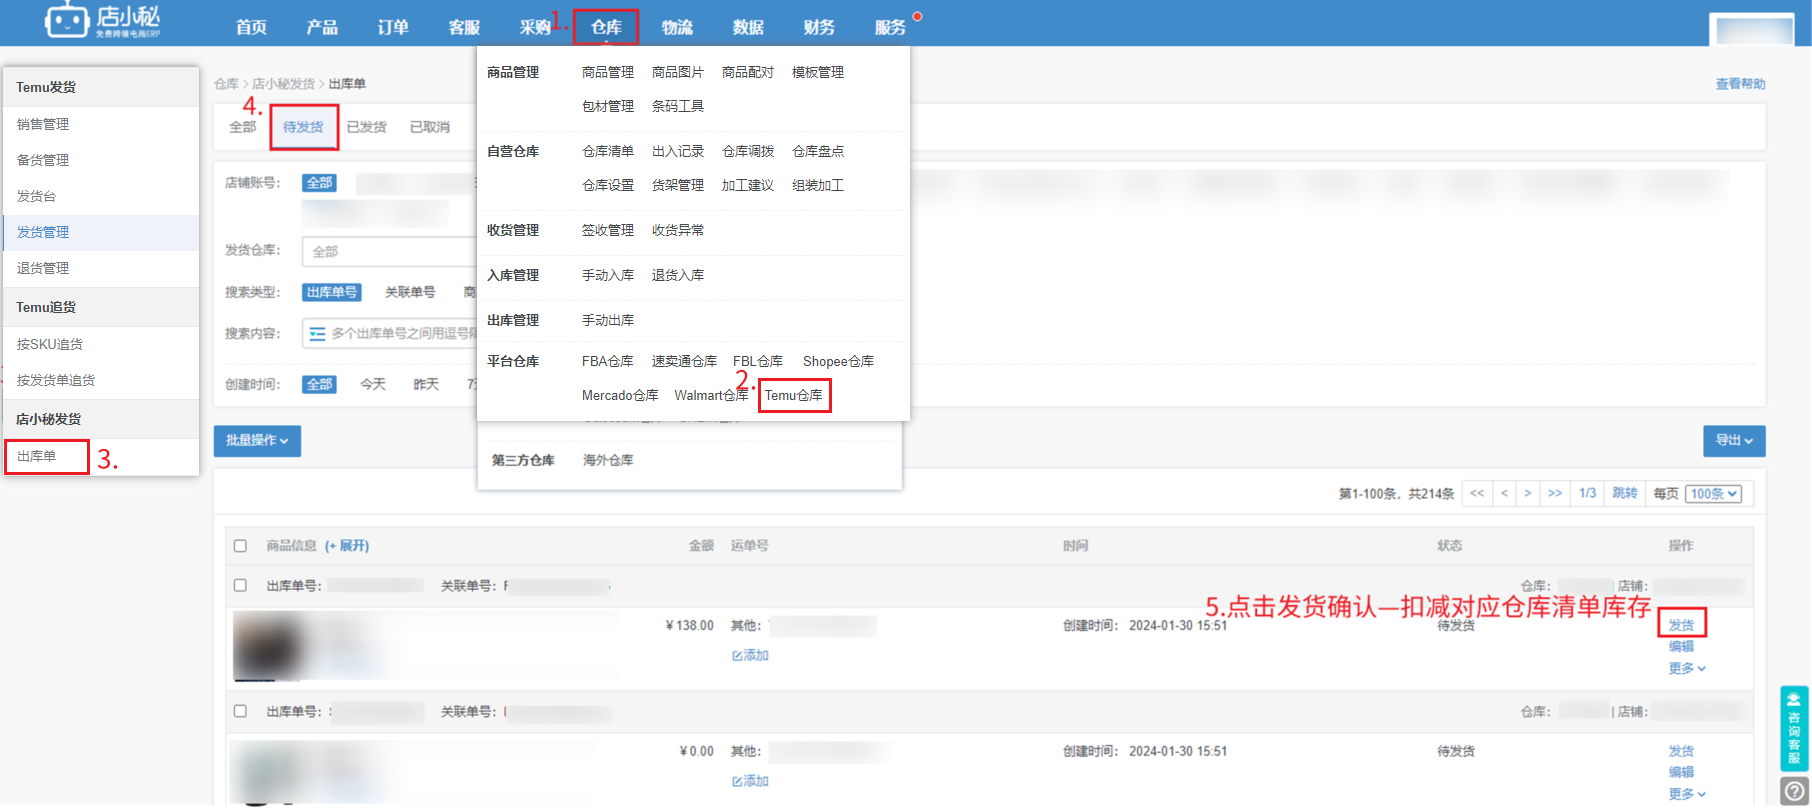Select Shopee仓库 in the menu

pyautogui.click(x=838, y=361)
